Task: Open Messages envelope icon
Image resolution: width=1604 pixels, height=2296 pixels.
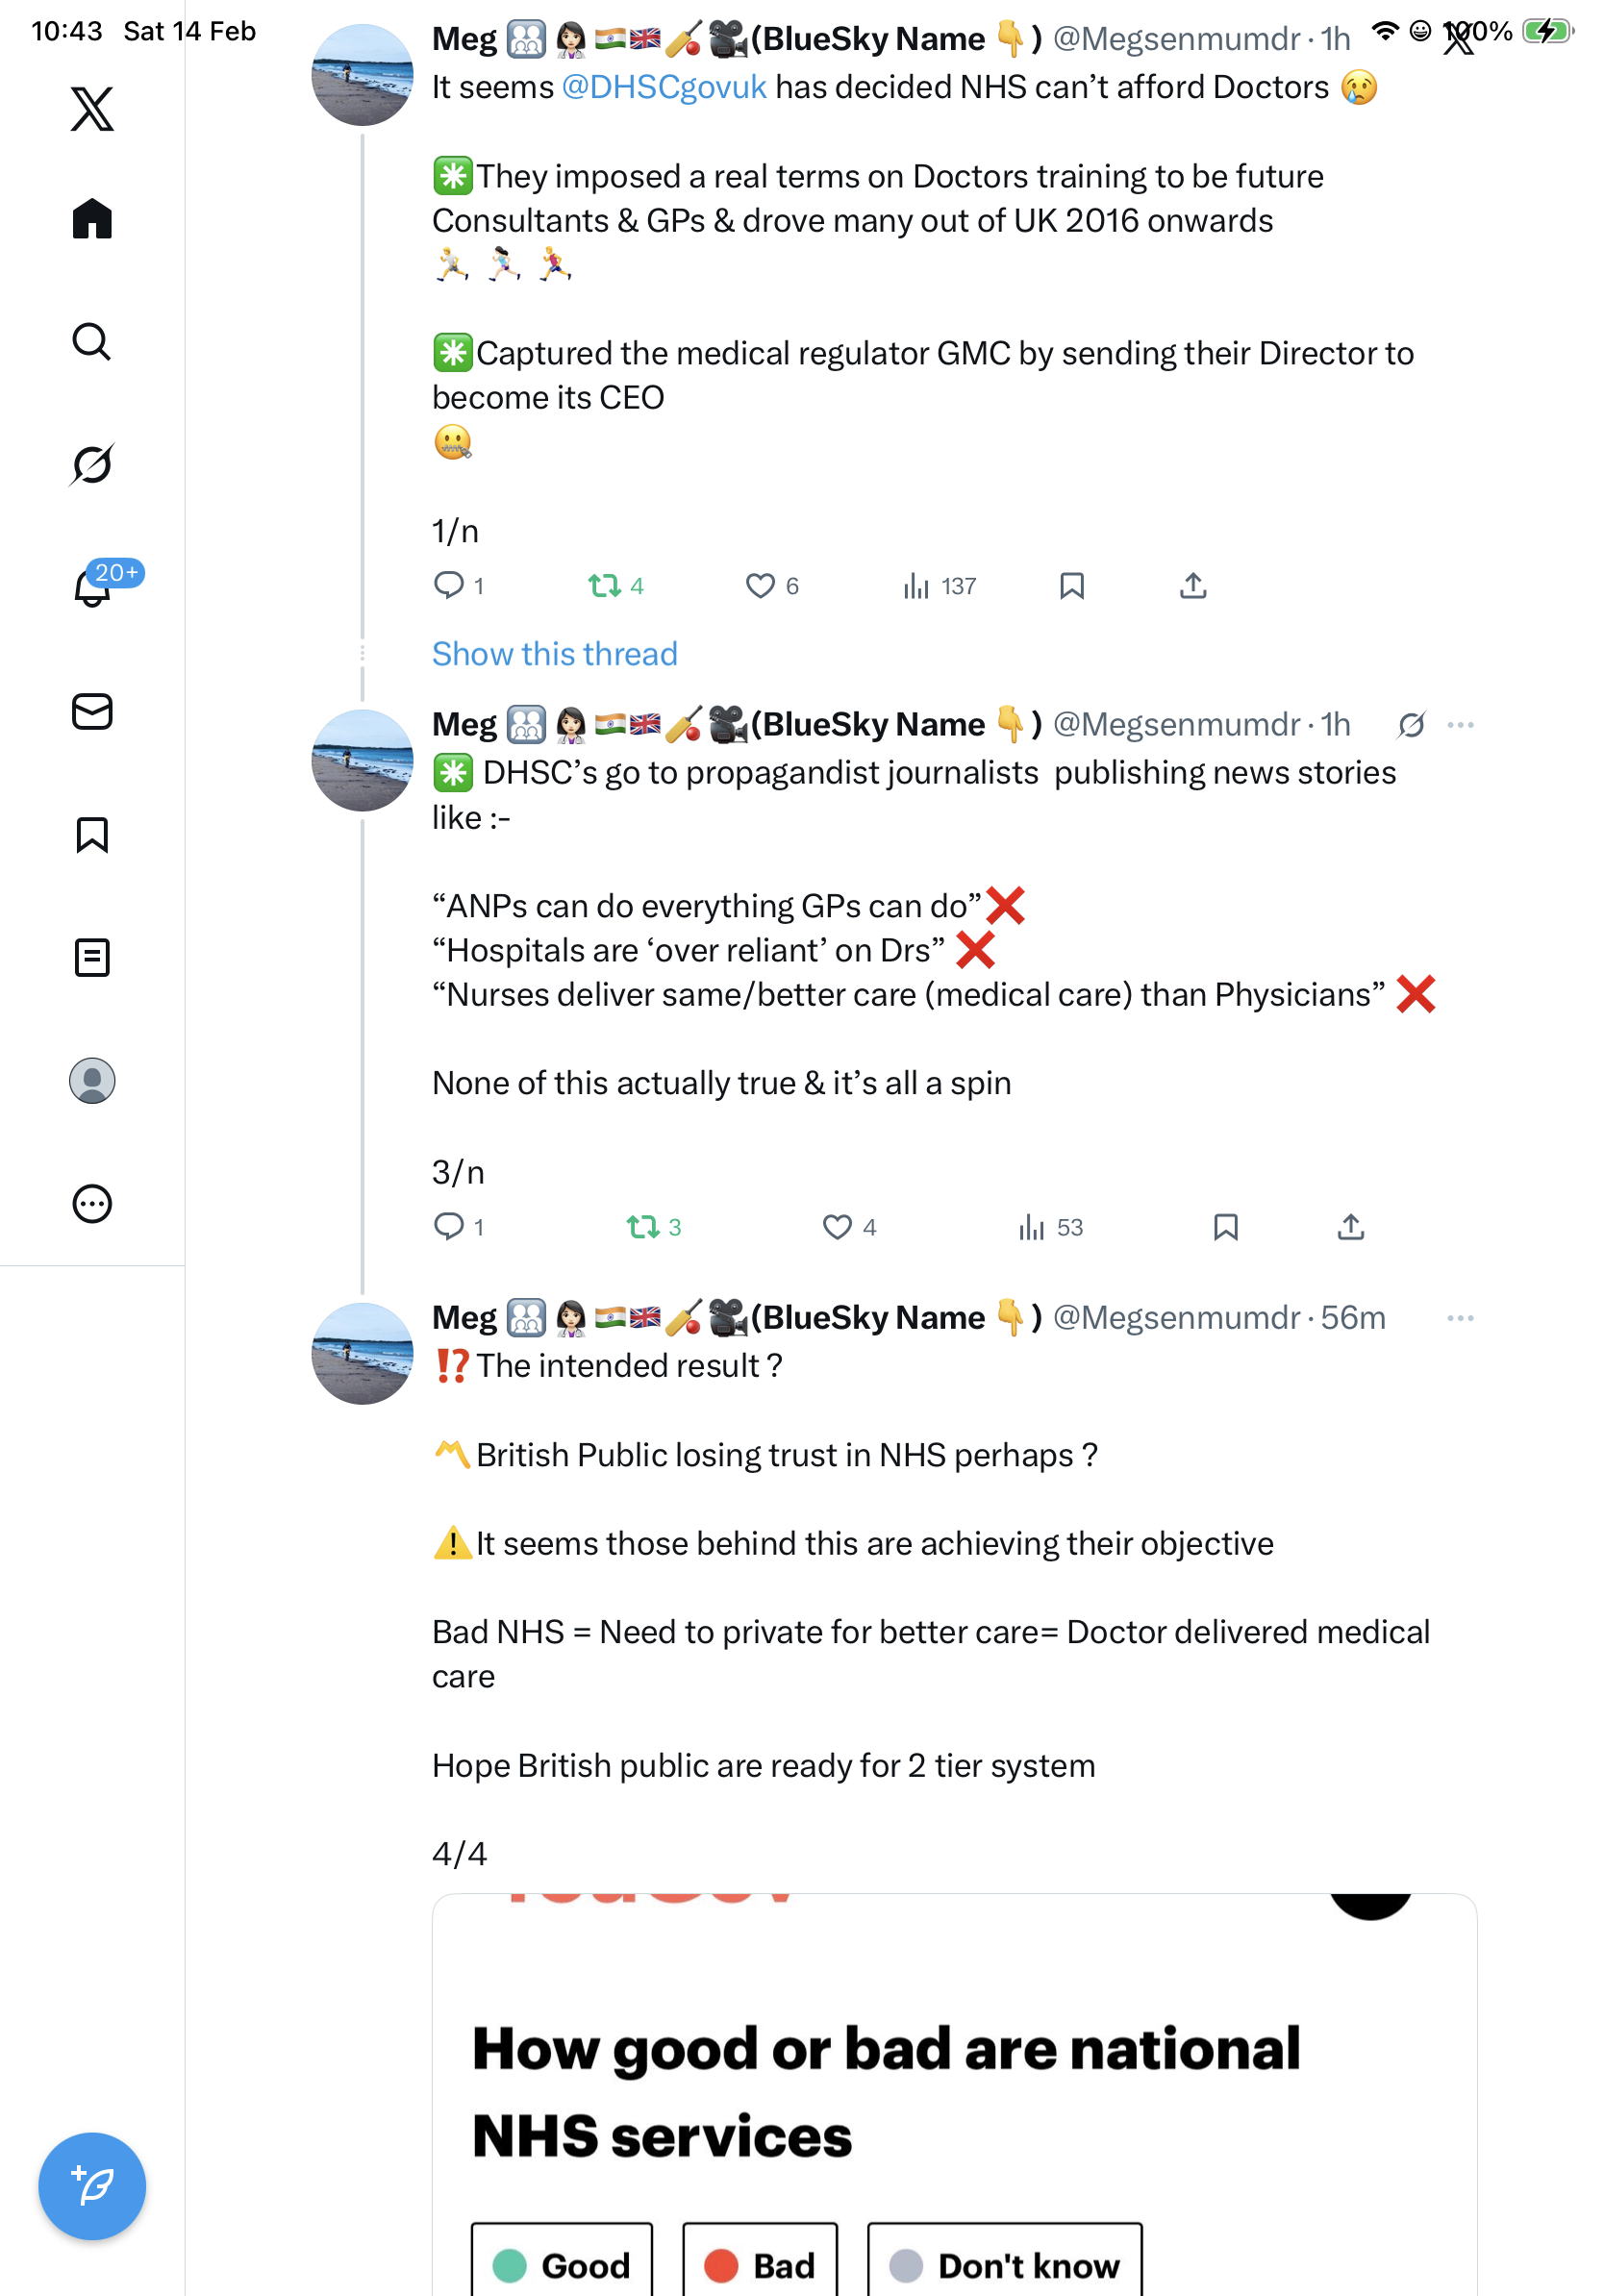Action: click(92, 711)
